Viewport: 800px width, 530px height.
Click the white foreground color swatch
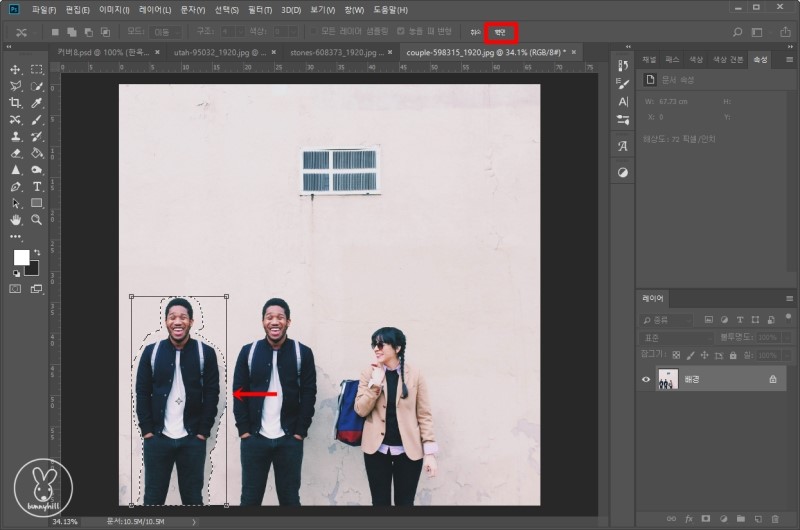click(21, 257)
